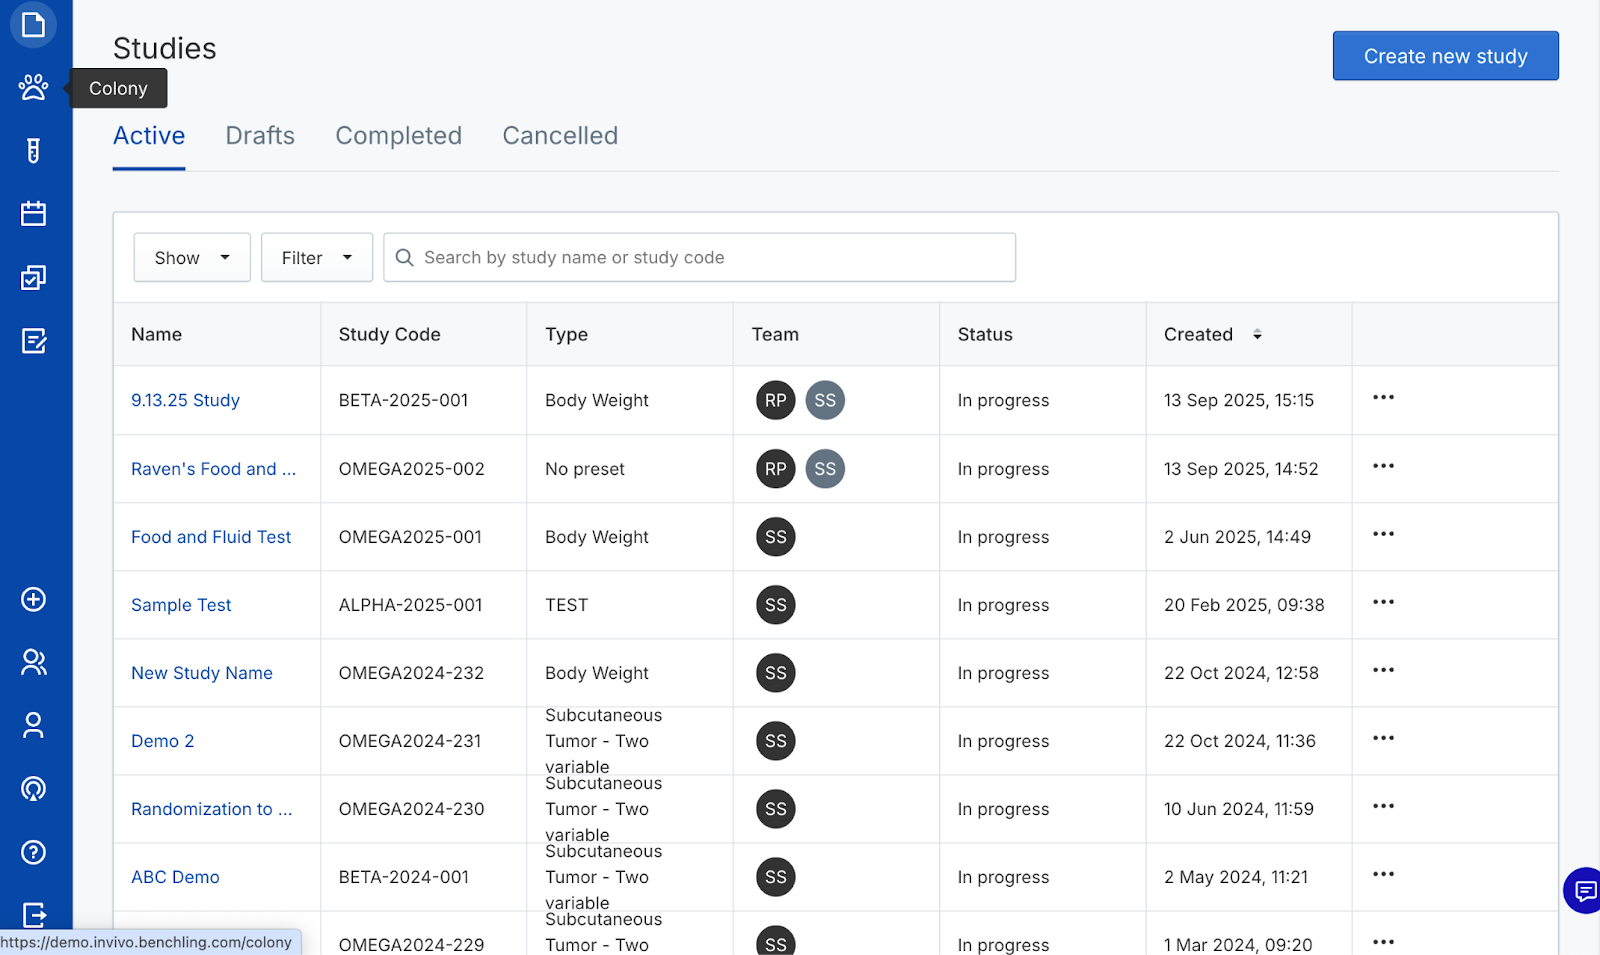
Task: Open three-dot menu for Sample Test row
Action: click(1383, 602)
